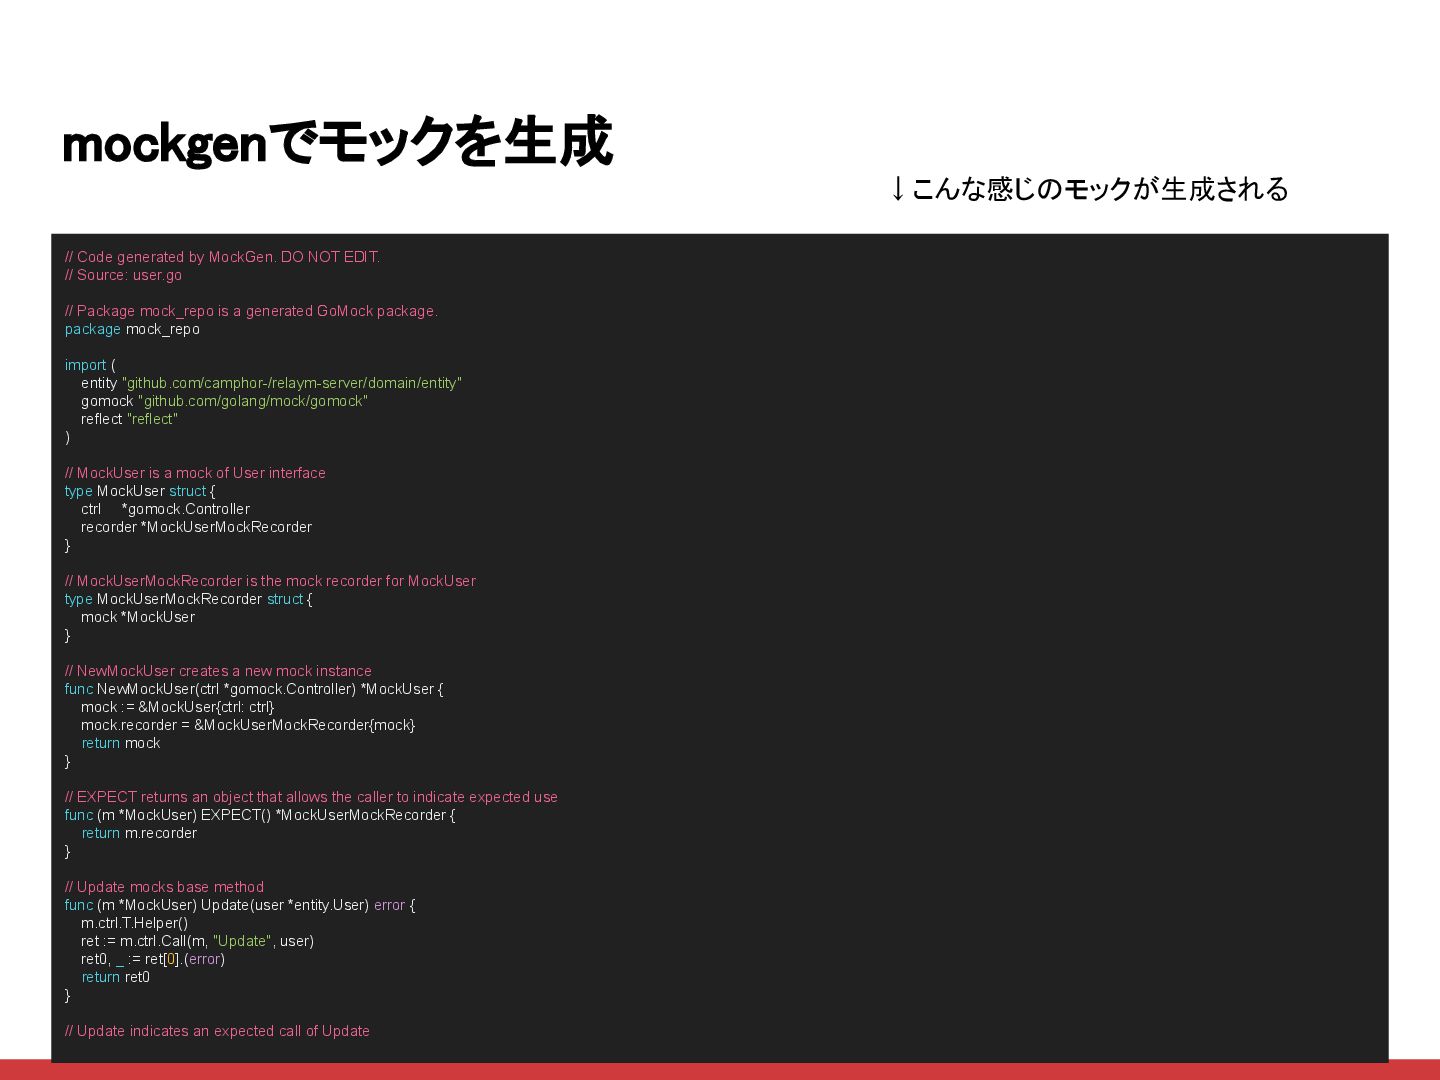Image resolution: width=1440 pixels, height=1080 pixels.
Task: Click the line '// Source: user.go'
Action: click(123, 275)
